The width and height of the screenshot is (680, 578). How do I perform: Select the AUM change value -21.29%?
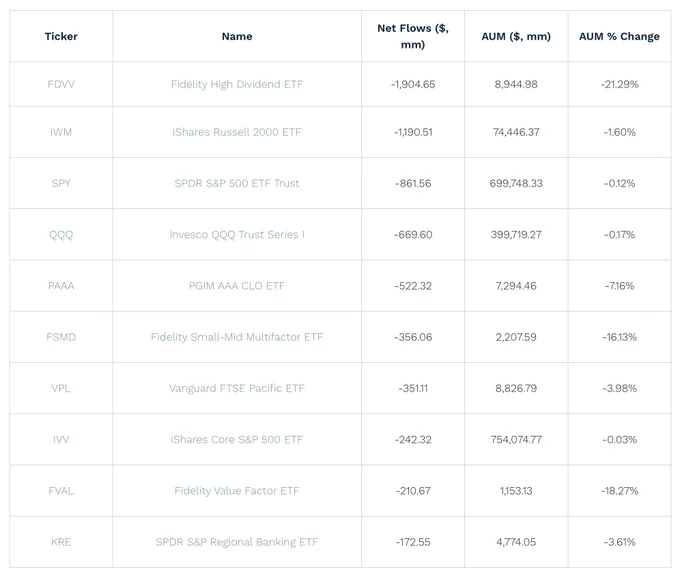[x=619, y=84]
